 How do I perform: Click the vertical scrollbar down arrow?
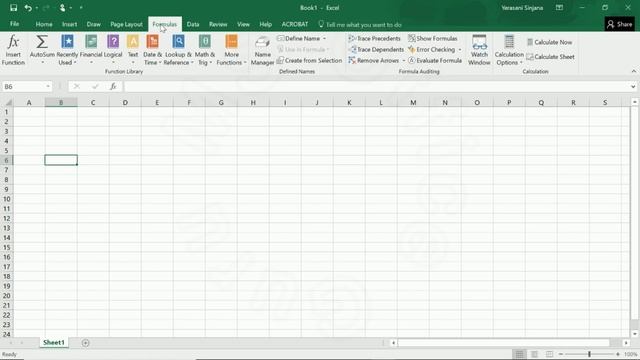point(635,334)
